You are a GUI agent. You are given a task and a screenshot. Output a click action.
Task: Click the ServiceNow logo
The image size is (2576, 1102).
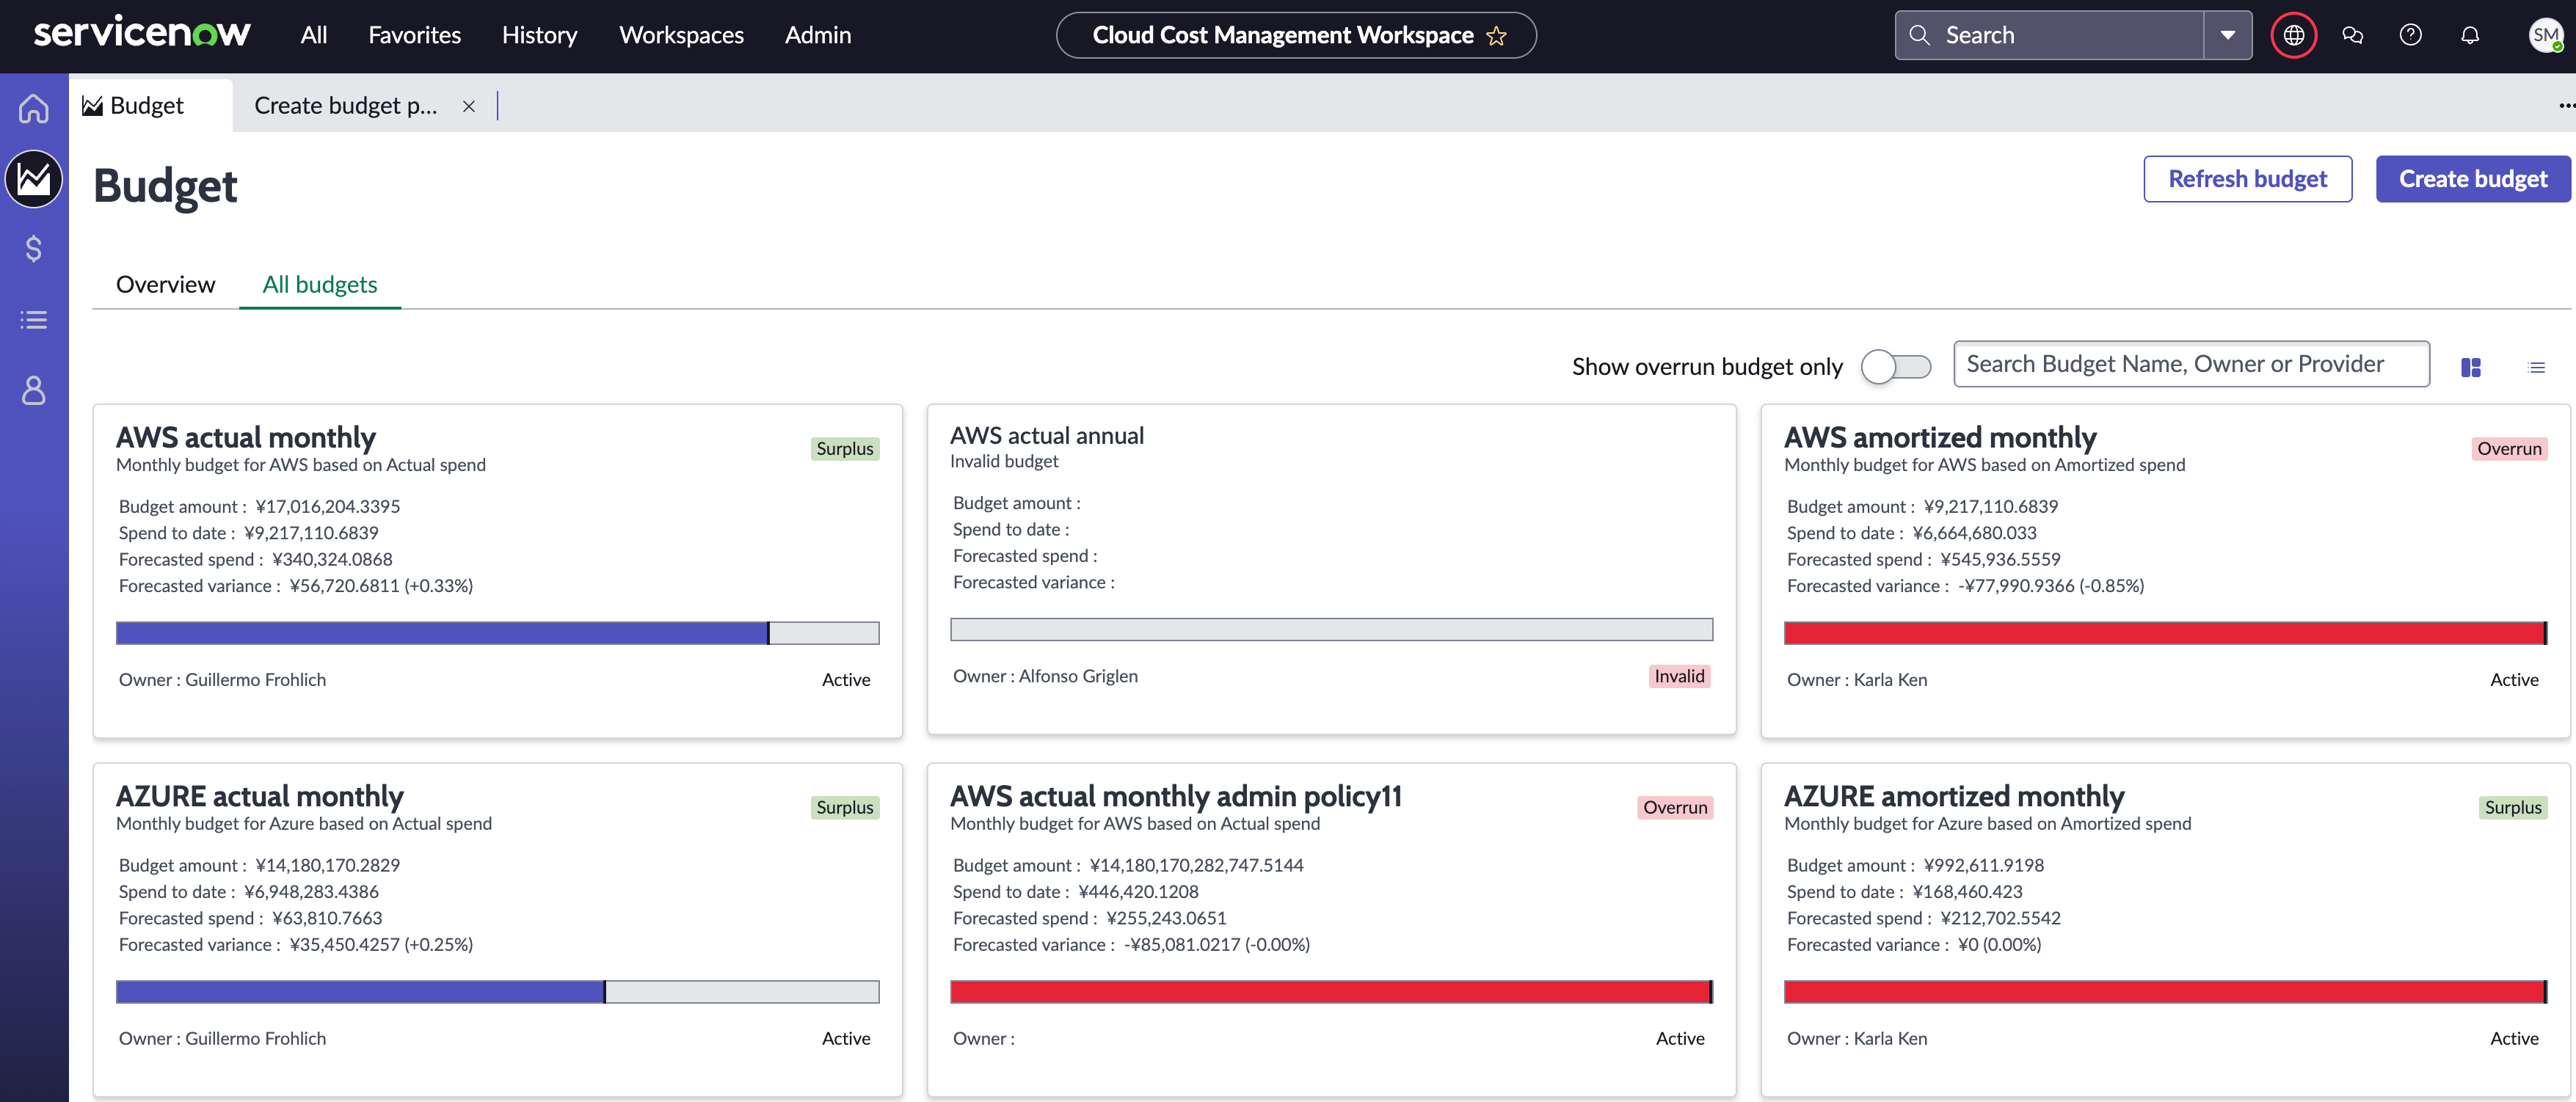coord(142,33)
